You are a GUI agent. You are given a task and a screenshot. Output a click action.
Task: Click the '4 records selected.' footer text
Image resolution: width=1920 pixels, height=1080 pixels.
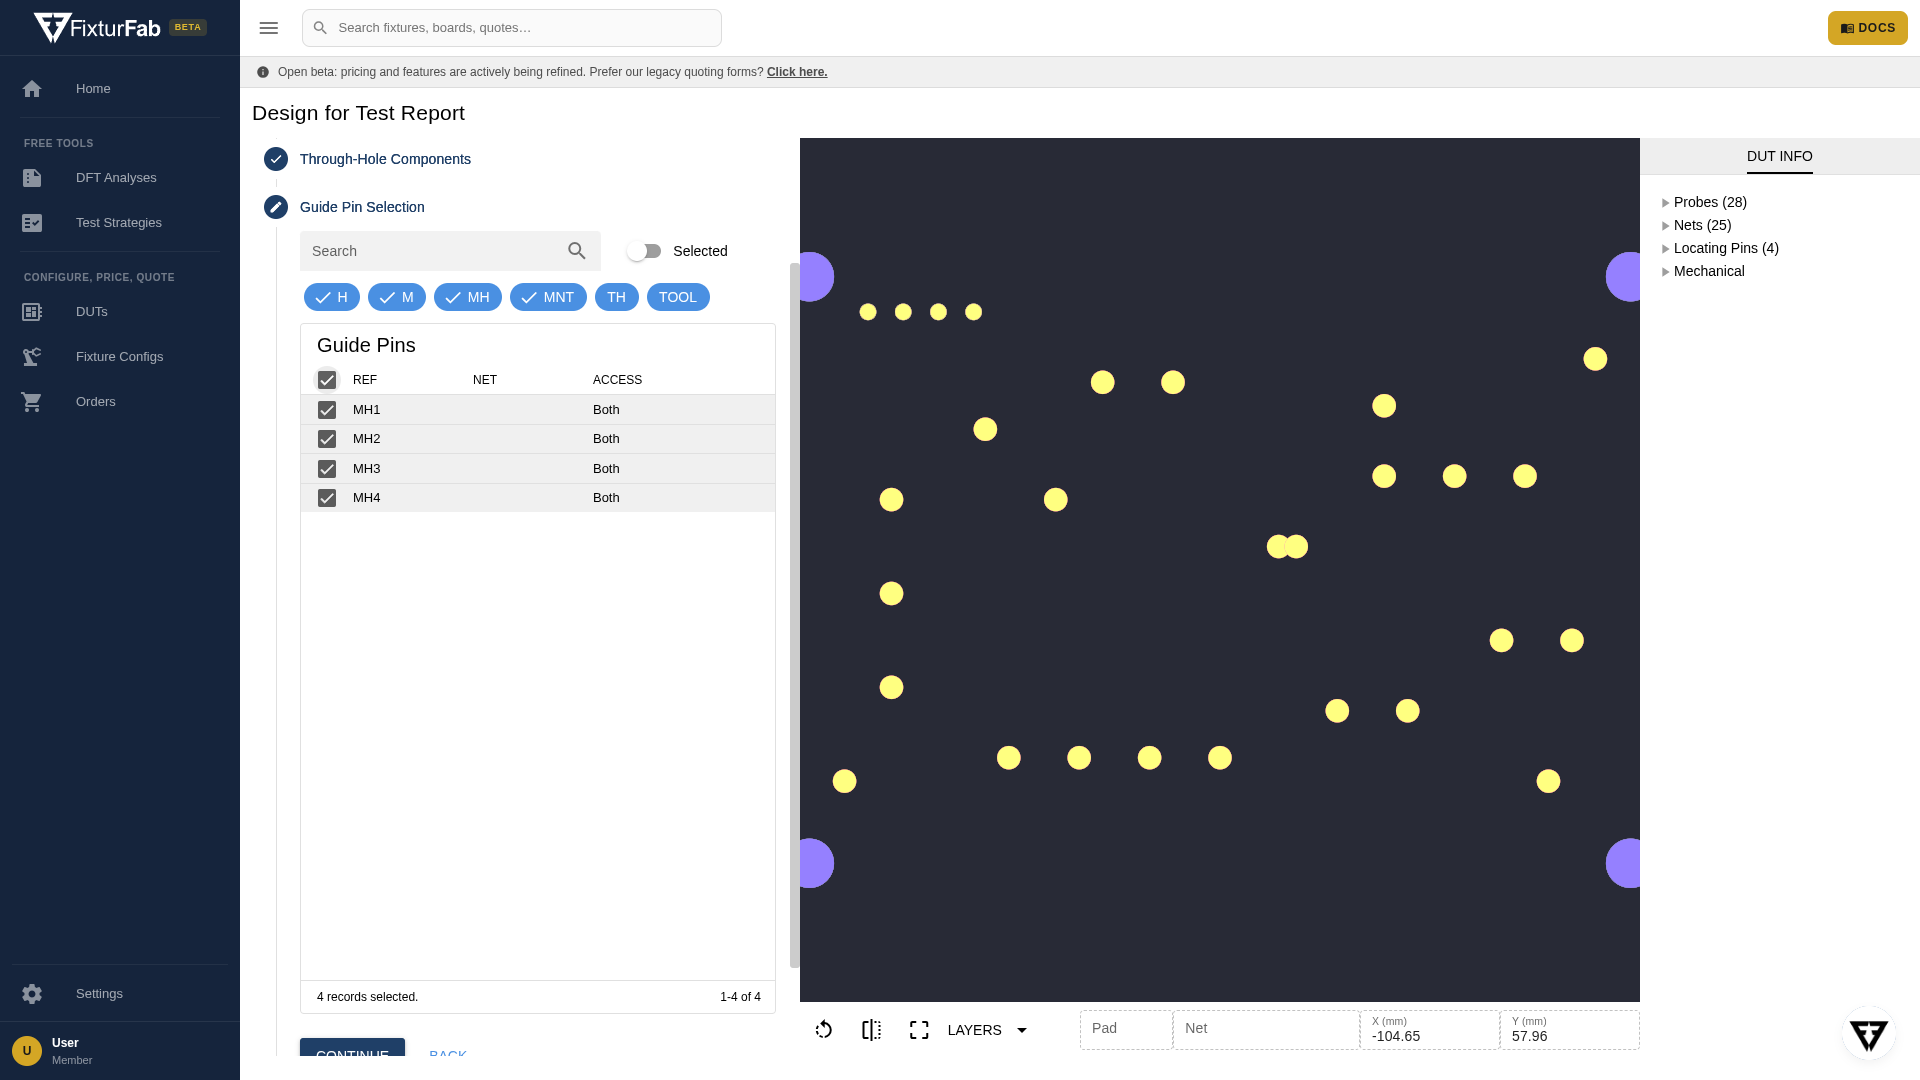click(x=367, y=997)
